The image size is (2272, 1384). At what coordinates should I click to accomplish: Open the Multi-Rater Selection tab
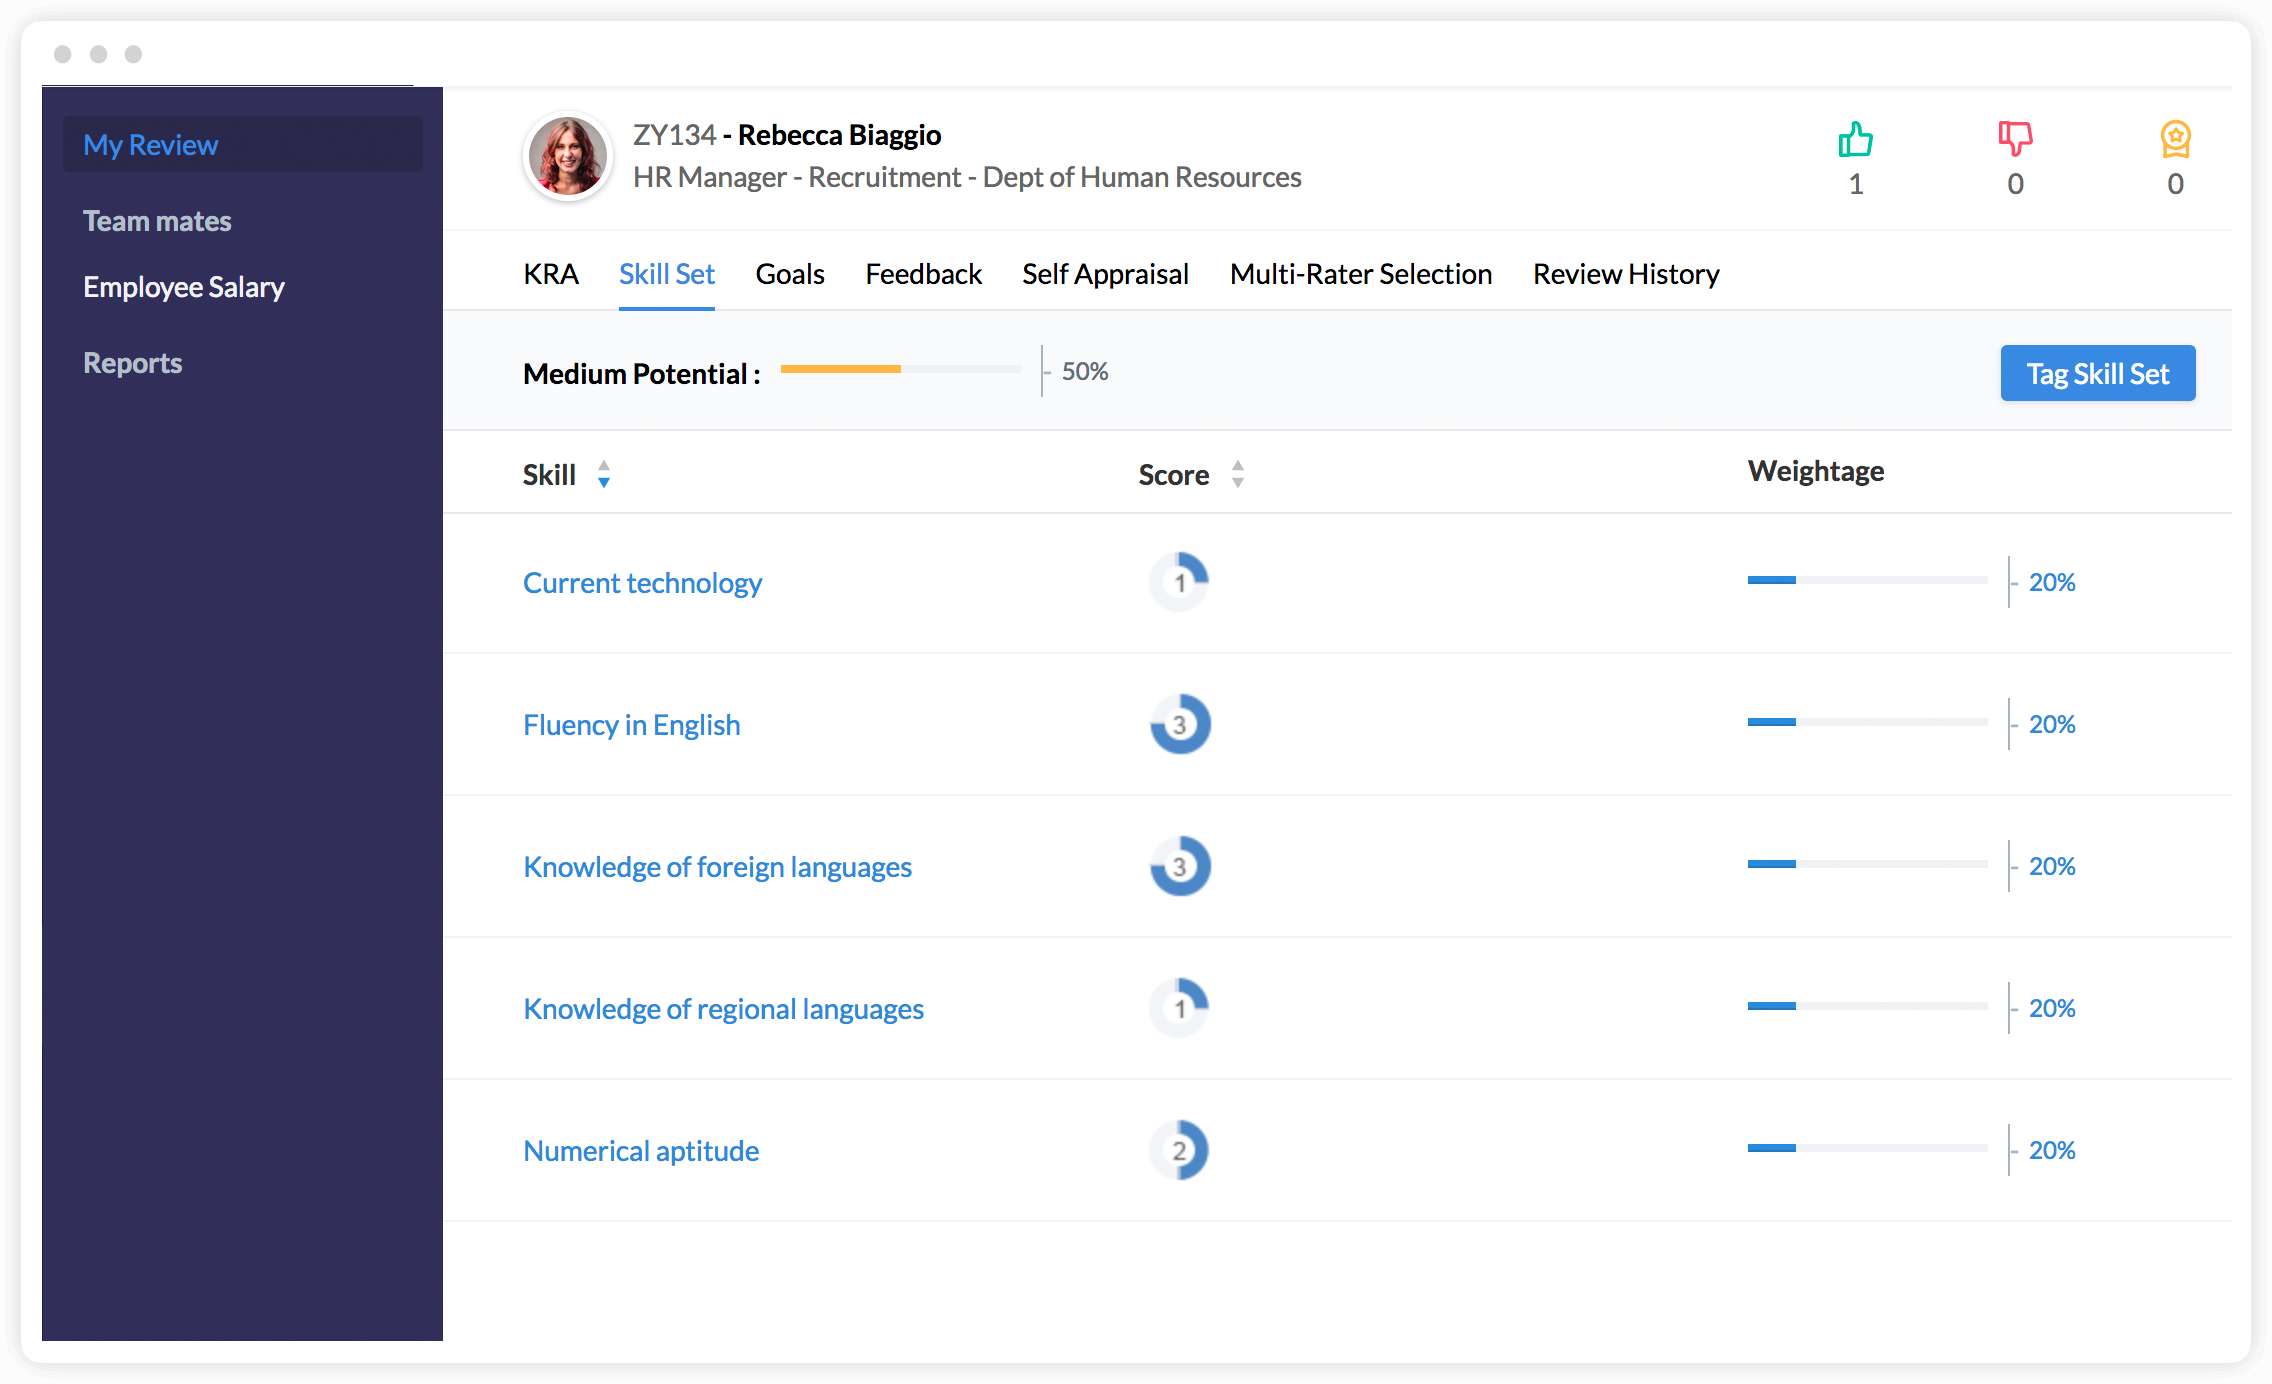click(1360, 274)
